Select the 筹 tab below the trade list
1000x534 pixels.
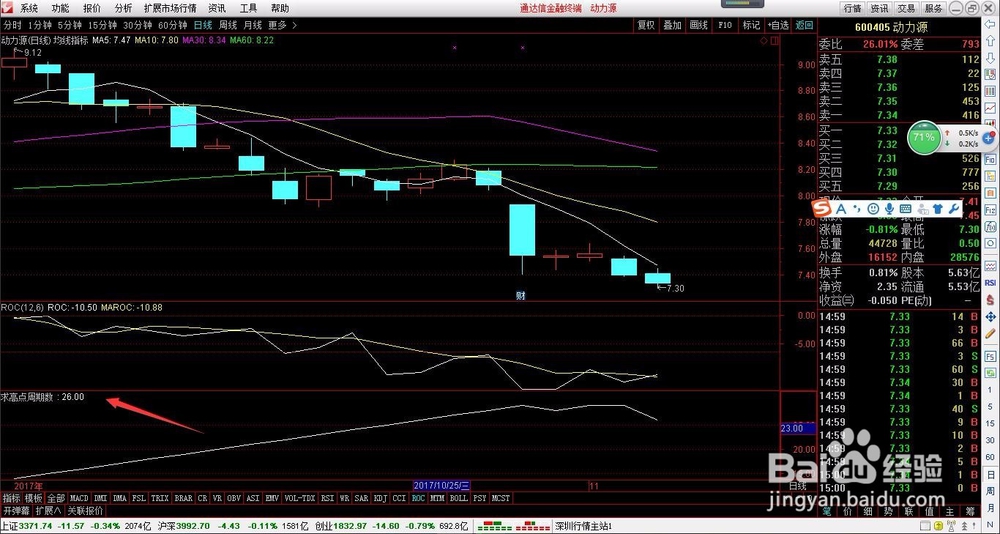pos(970,511)
